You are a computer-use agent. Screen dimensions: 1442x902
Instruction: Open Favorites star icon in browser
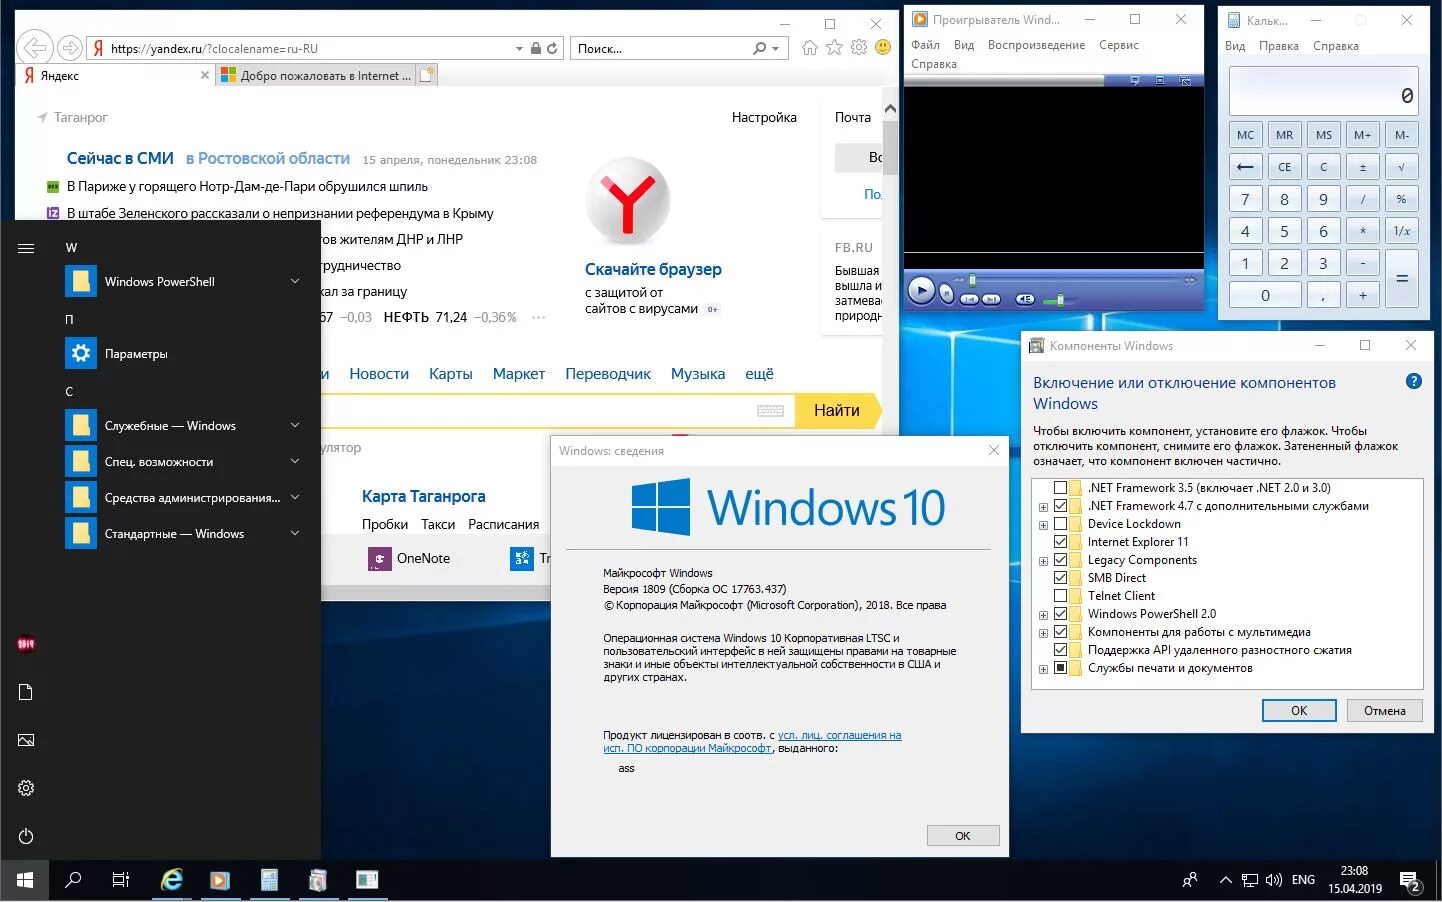coord(834,48)
